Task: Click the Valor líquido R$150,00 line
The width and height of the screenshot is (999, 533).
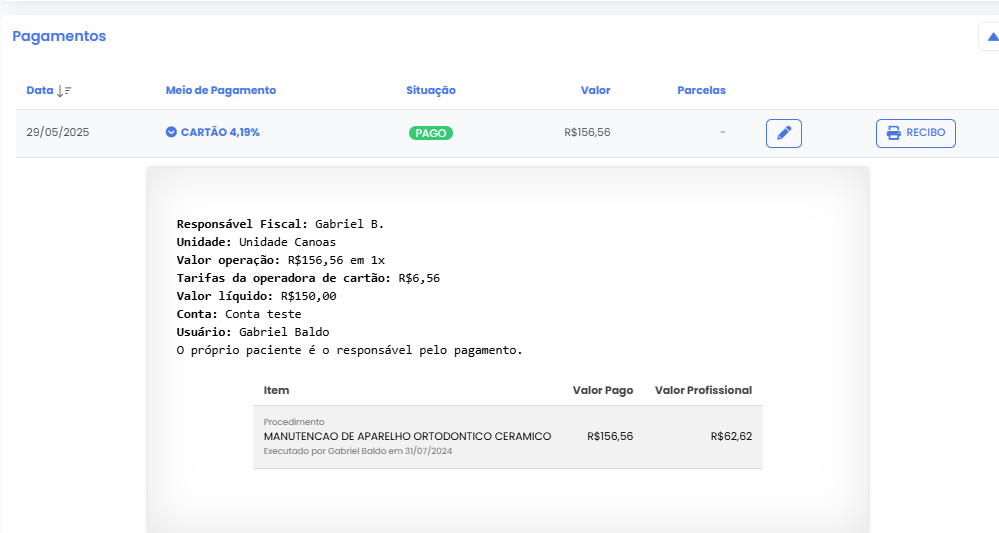Action: point(256,296)
